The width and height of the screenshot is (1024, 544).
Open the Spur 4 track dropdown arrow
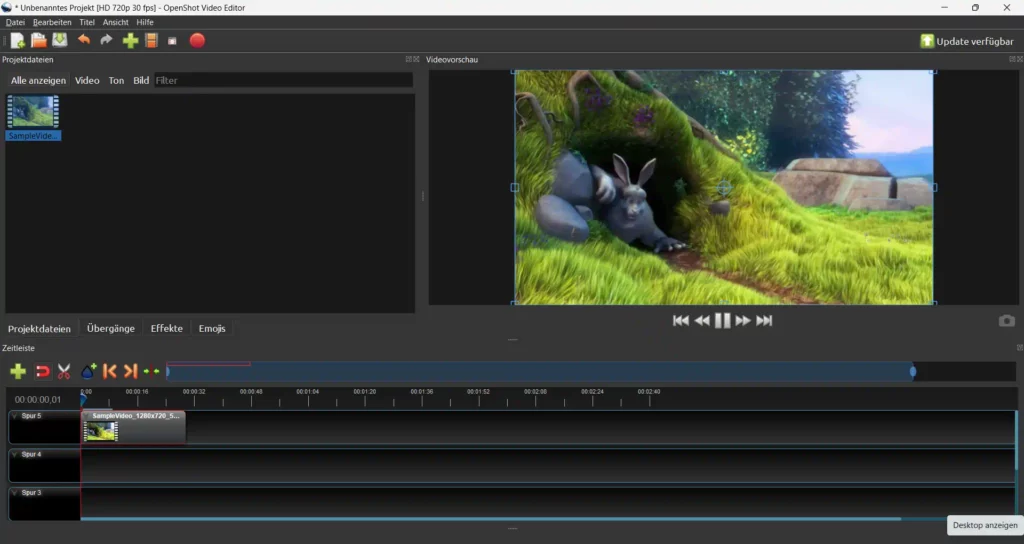(15, 455)
